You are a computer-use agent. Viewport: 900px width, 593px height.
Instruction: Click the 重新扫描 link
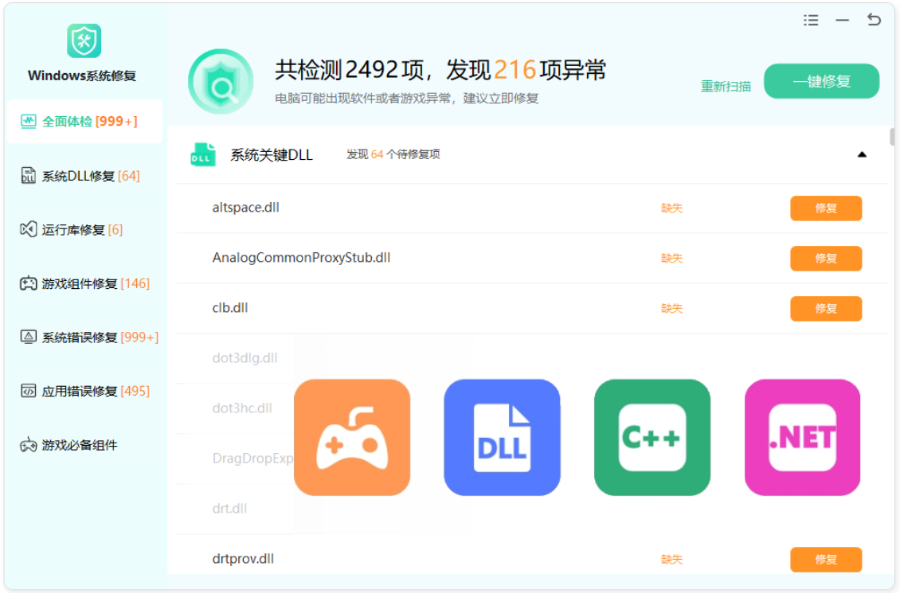(725, 86)
